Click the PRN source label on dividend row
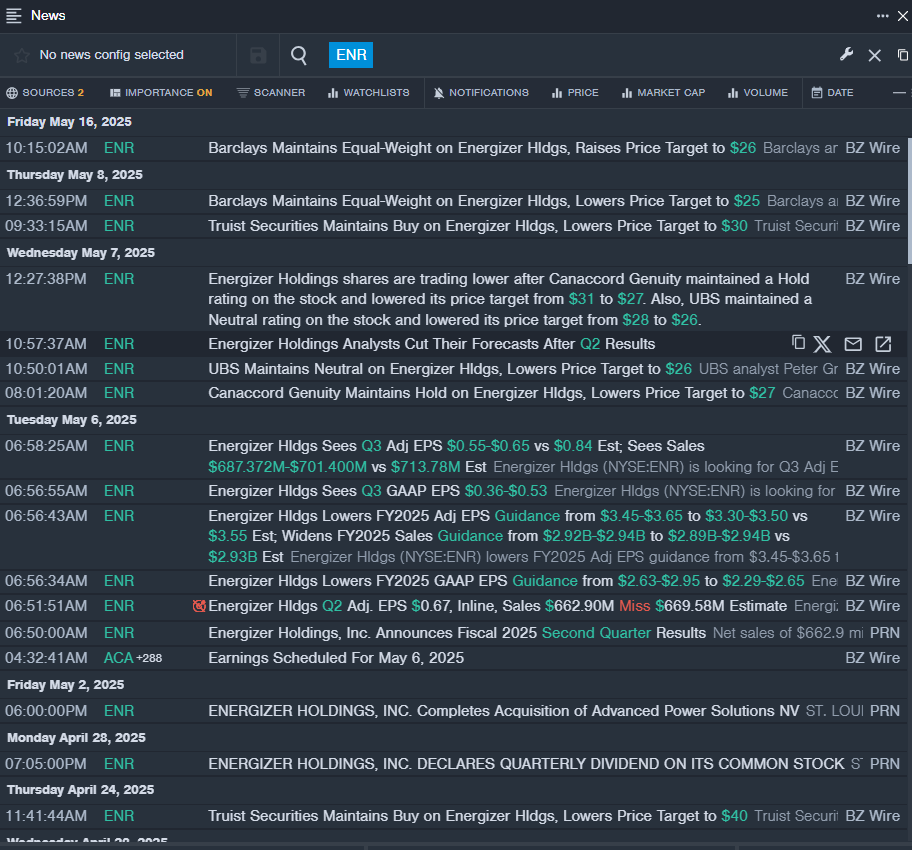Screen dimensions: 912x850 (885, 764)
